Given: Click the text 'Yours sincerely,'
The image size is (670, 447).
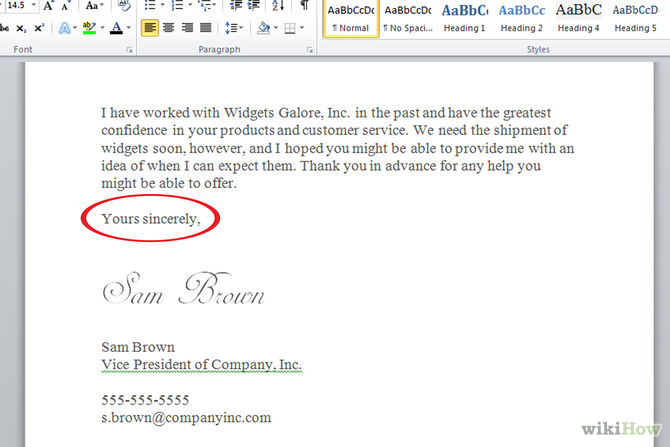Looking at the screenshot, I should [x=151, y=219].
